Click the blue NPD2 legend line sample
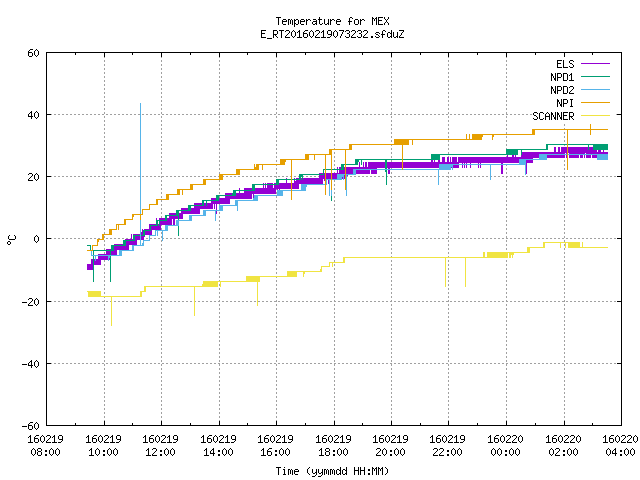The width and height of the screenshot is (640, 480). click(595, 89)
